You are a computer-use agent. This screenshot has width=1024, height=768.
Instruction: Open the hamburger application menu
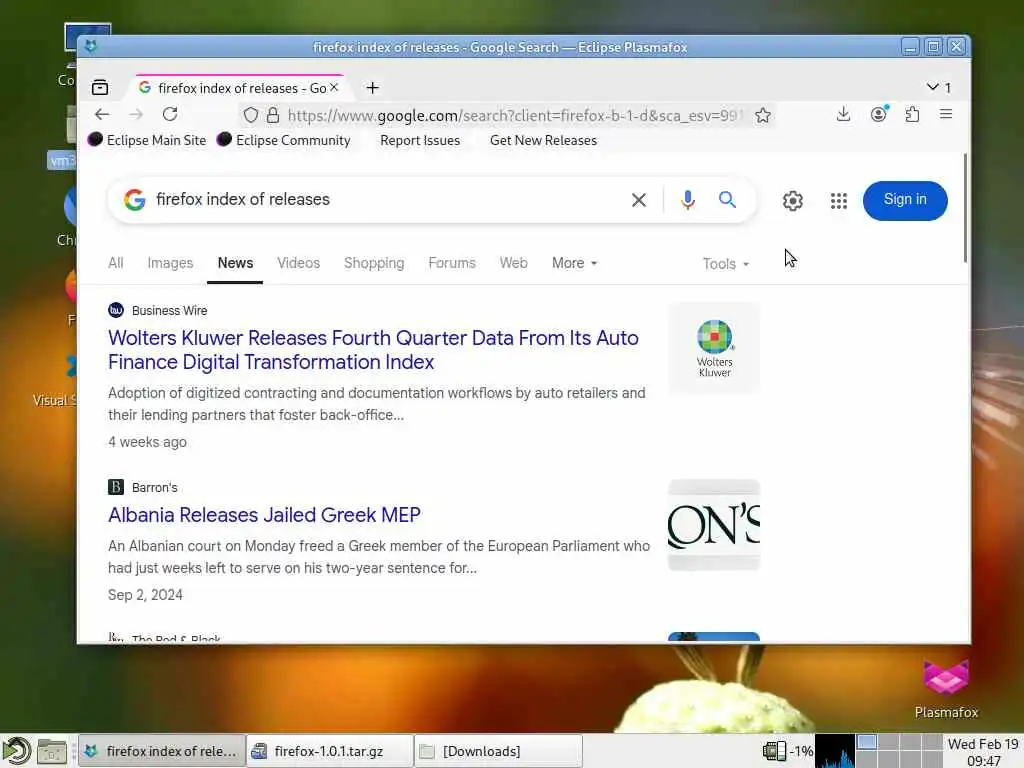946,114
